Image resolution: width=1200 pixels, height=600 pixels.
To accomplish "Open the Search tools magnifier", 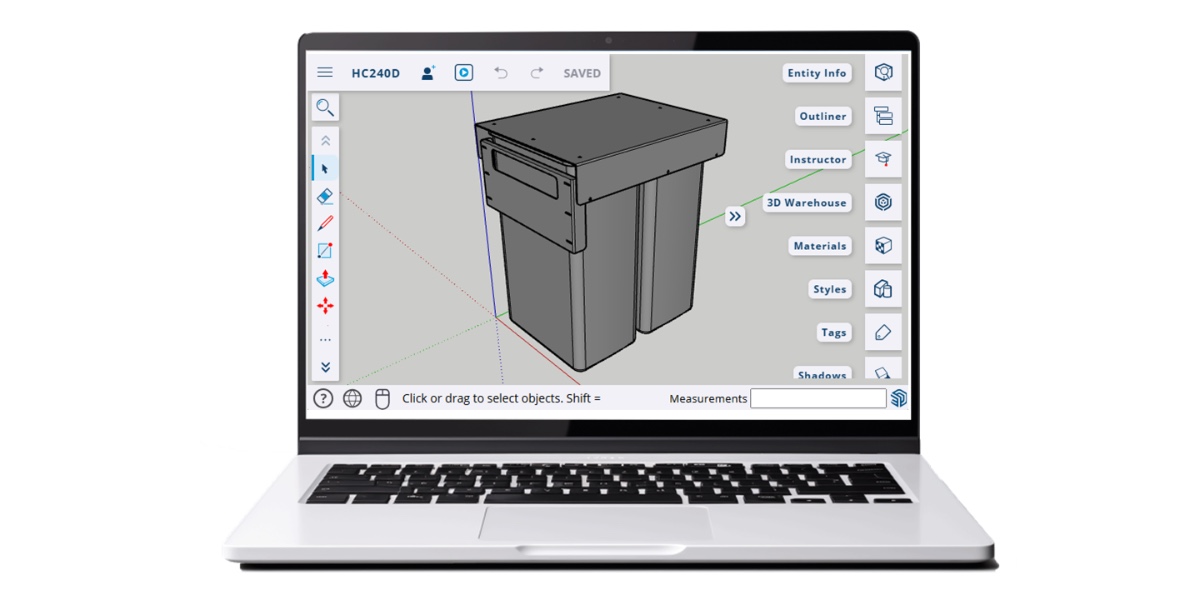I will pyautogui.click(x=325, y=108).
